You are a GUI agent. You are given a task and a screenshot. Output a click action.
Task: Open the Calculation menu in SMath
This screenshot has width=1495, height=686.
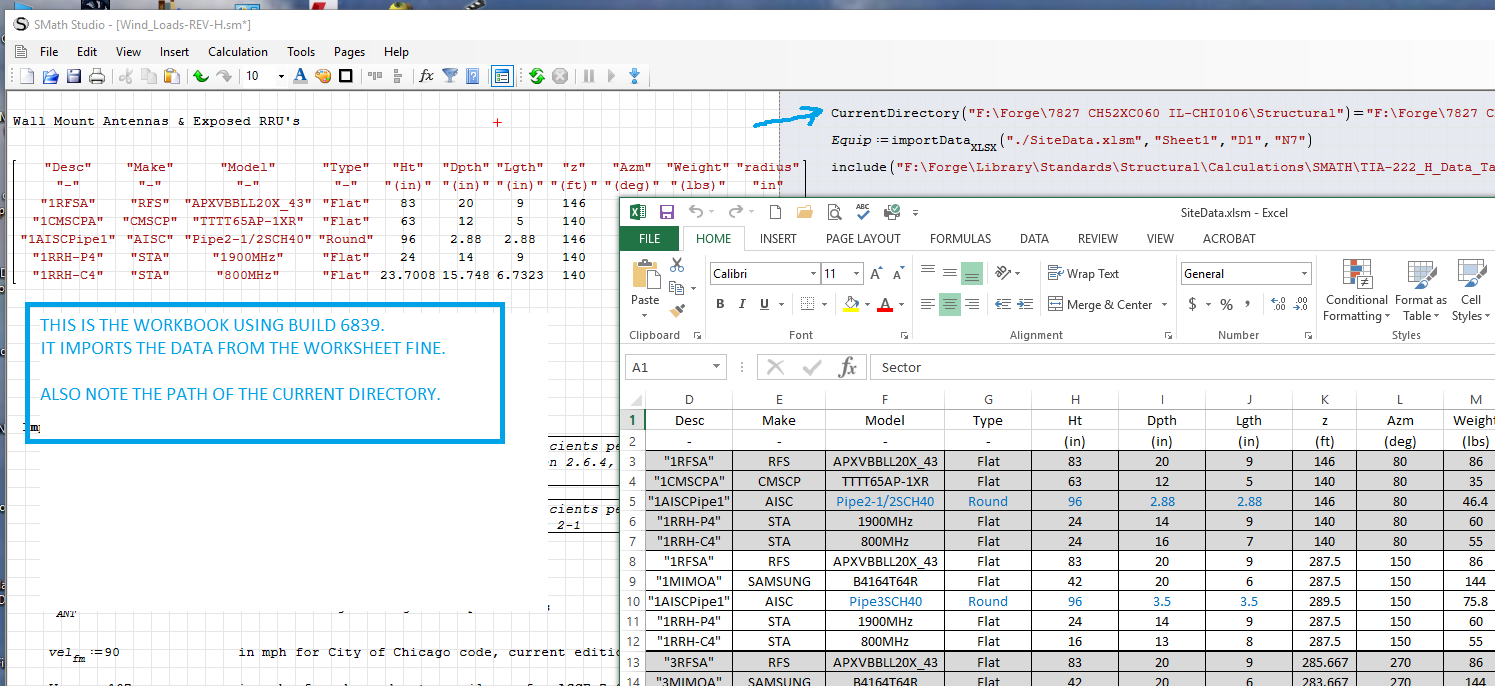click(x=237, y=51)
